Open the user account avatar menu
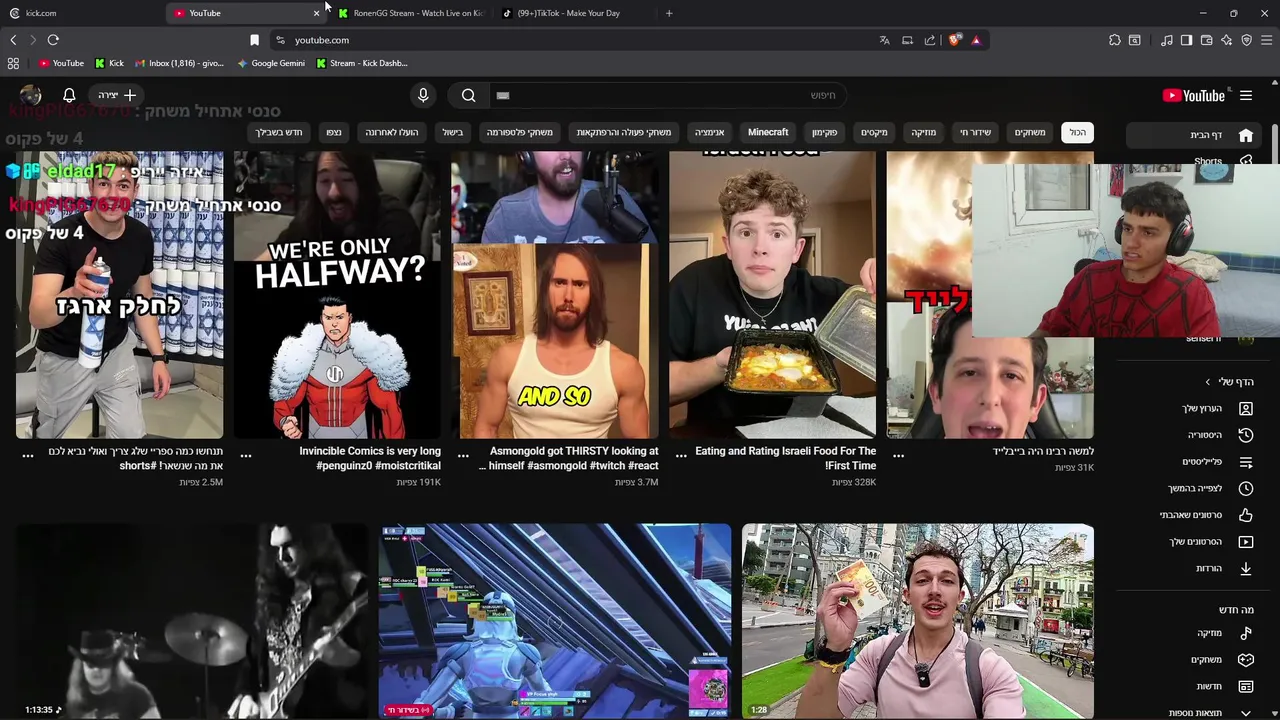This screenshot has width=1280, height=720. click(30, 95)
